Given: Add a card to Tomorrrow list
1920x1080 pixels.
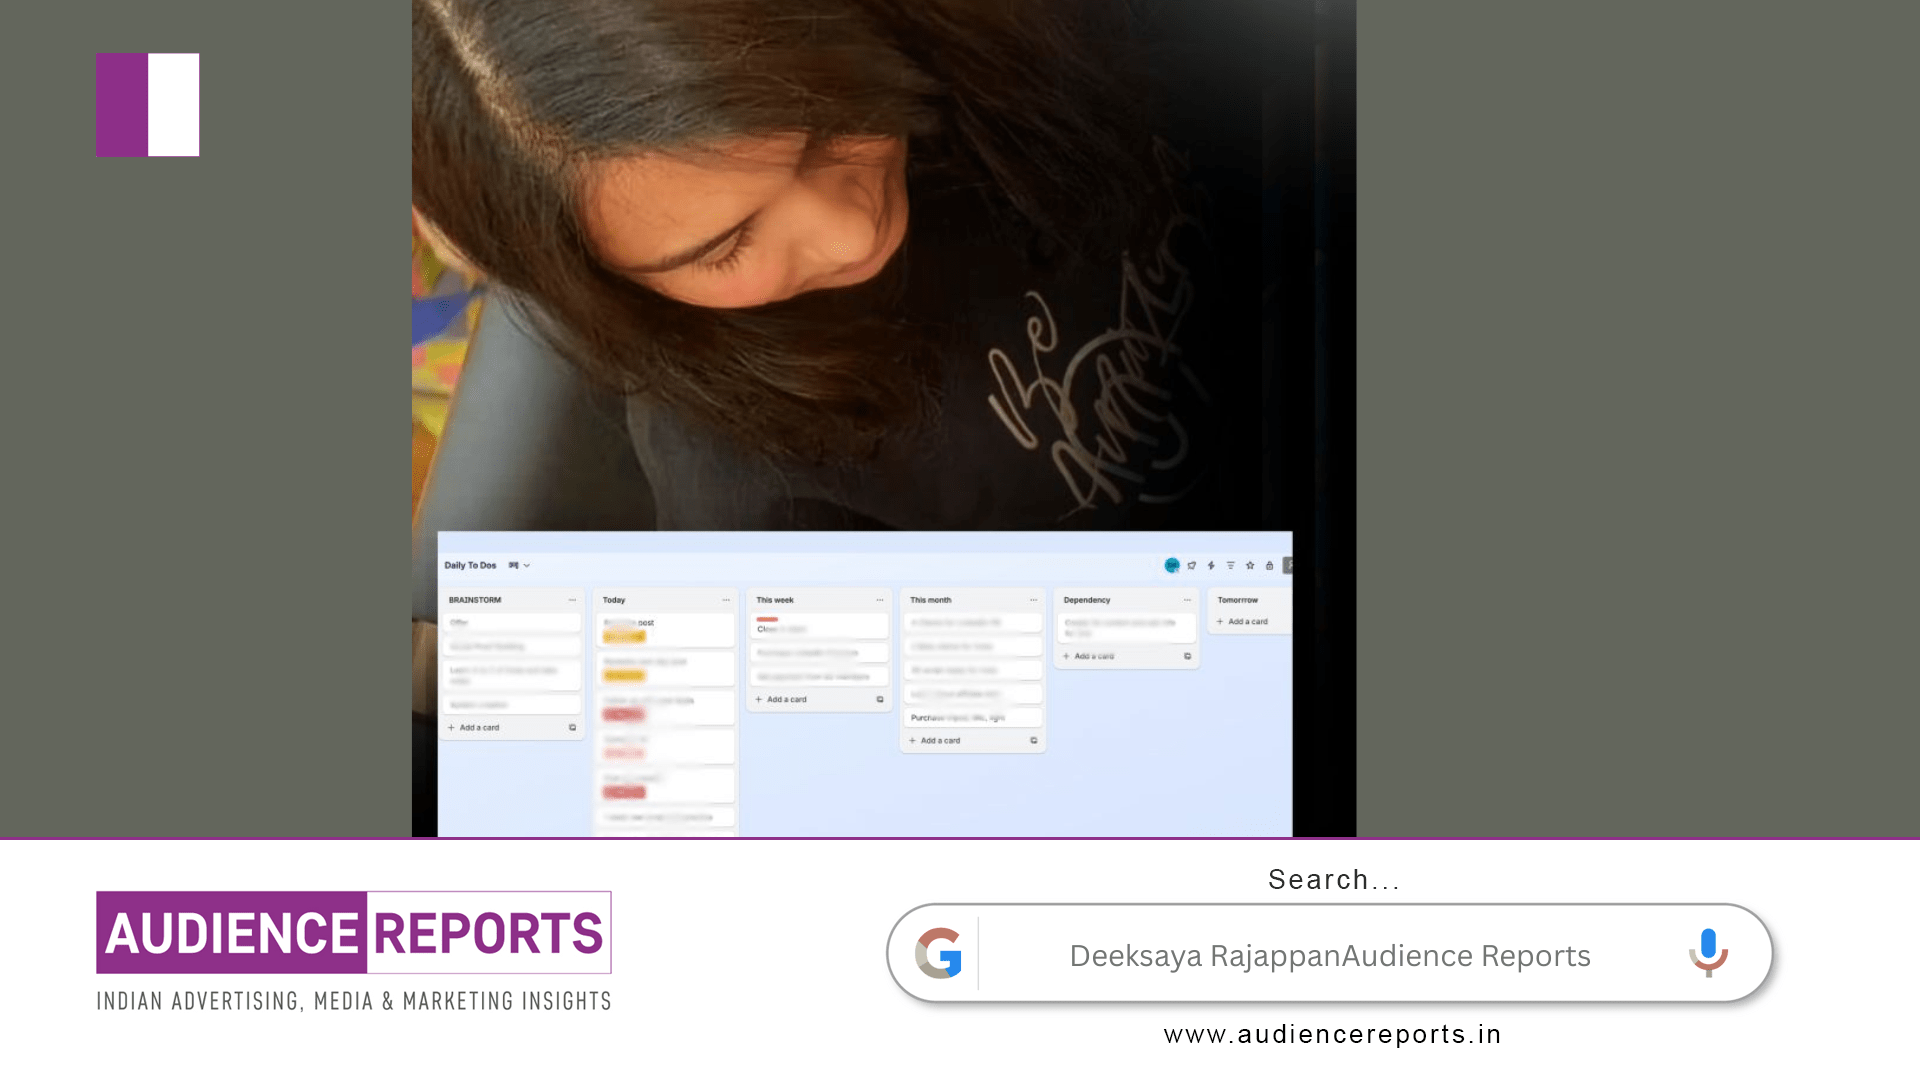Looking at the screenshot, I should (1243, 622).
